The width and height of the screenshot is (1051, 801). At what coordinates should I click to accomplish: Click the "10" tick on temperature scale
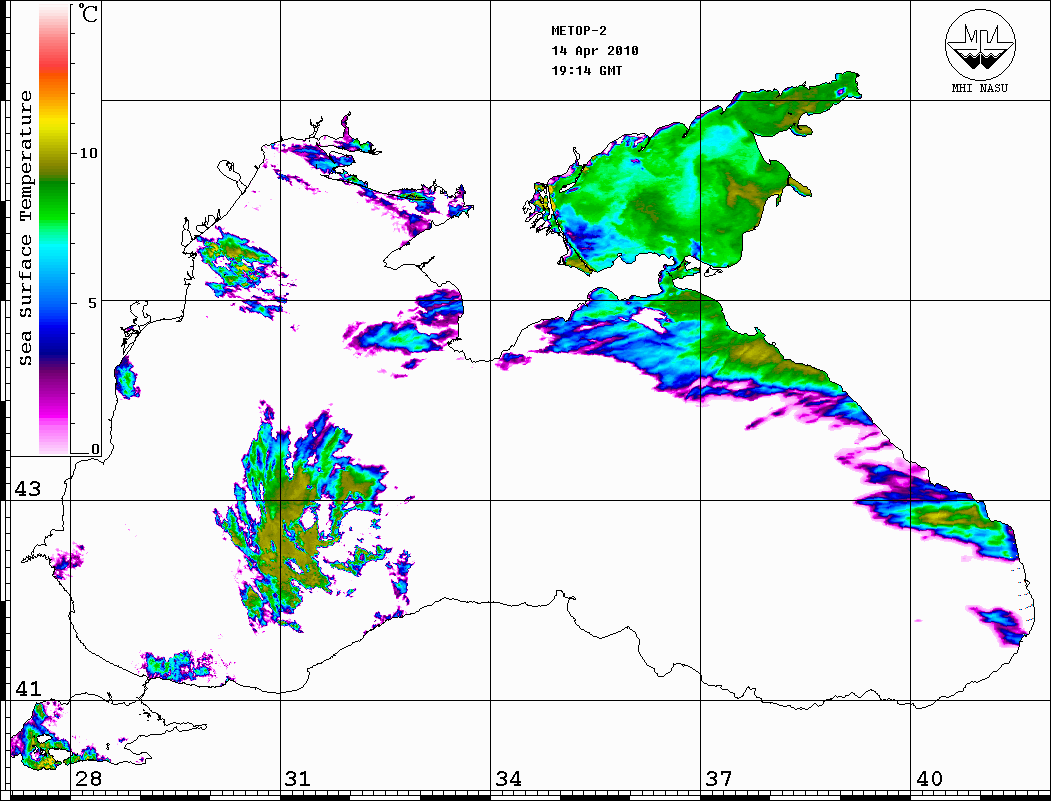[88, 153]
